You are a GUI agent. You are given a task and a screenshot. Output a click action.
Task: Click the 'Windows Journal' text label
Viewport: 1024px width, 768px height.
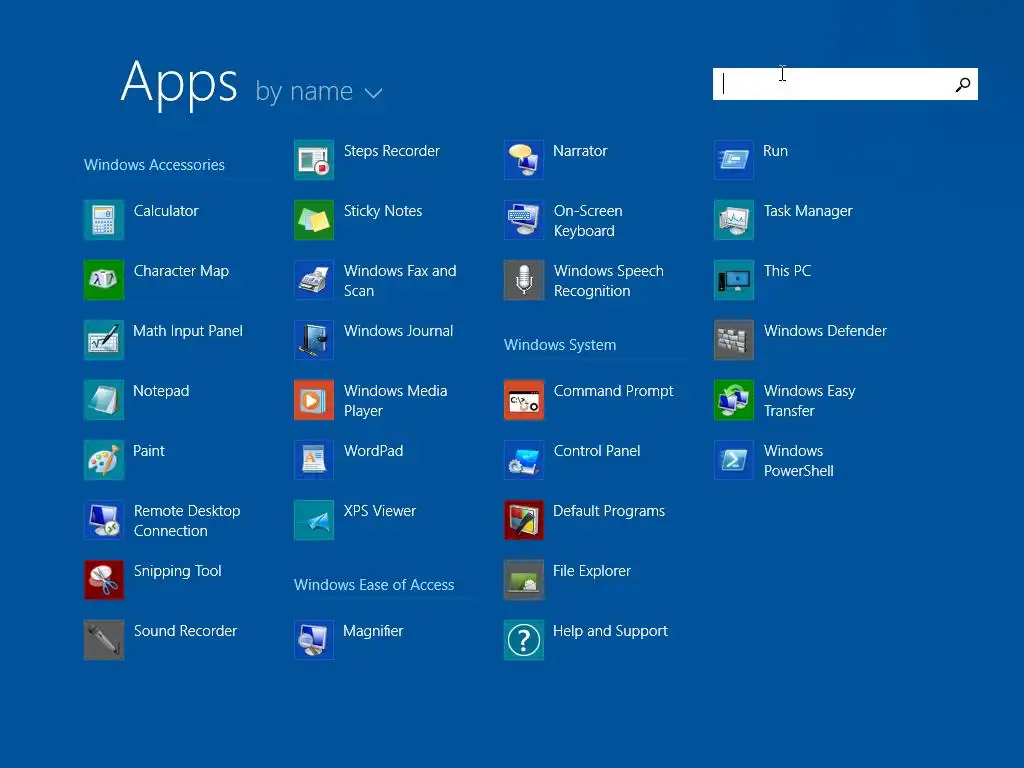point(398,331)
